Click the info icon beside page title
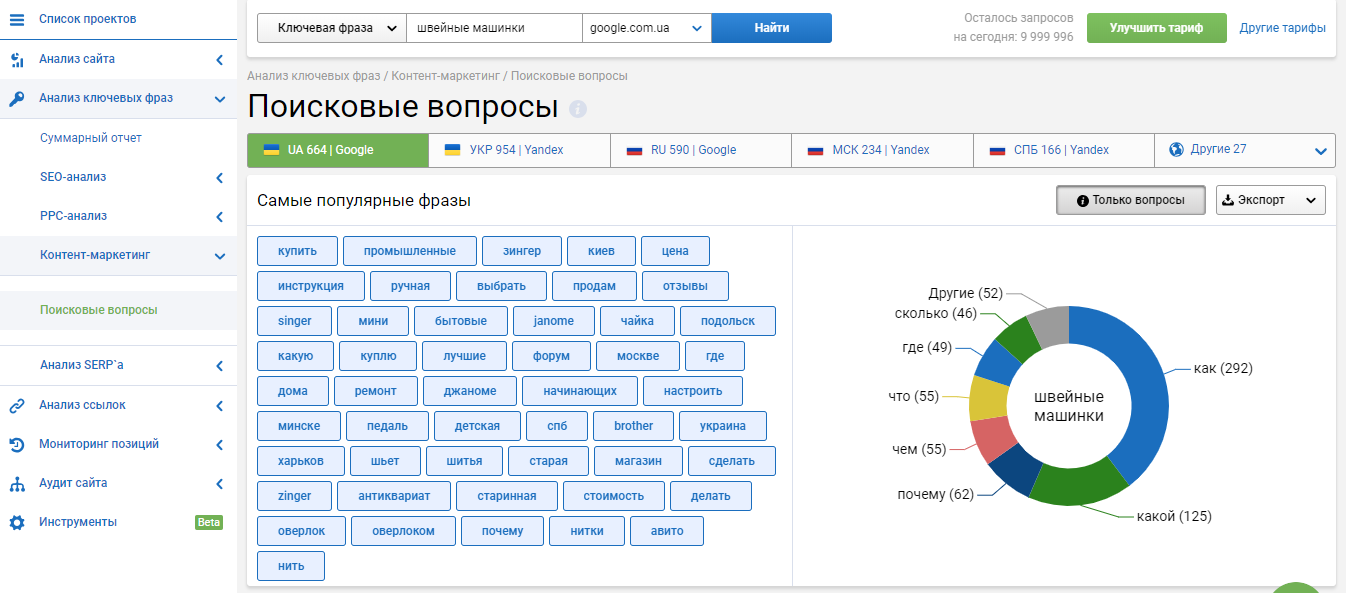The width and height of the screenshot is (1346, 593). pyautogui.click(x=578, y=109)
